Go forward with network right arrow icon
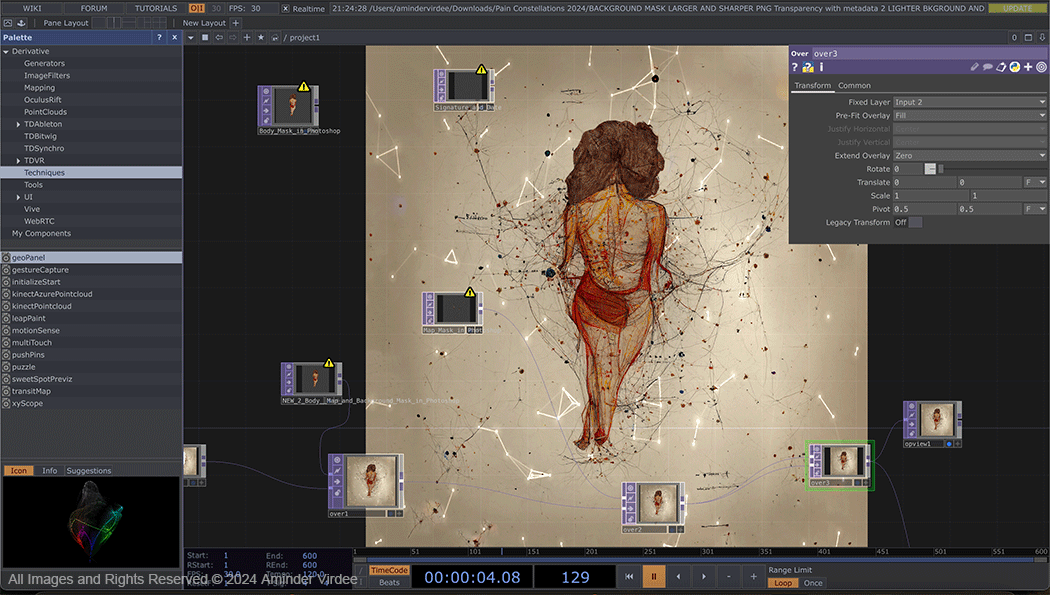 click(x=232, y=37)
